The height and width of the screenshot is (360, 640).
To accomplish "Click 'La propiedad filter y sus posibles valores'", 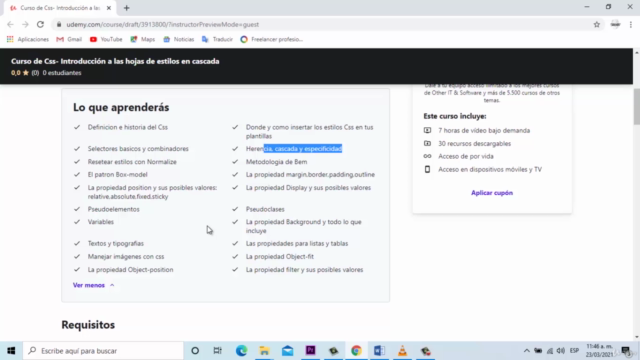I will pyautogui.click(x=304, y=269).
